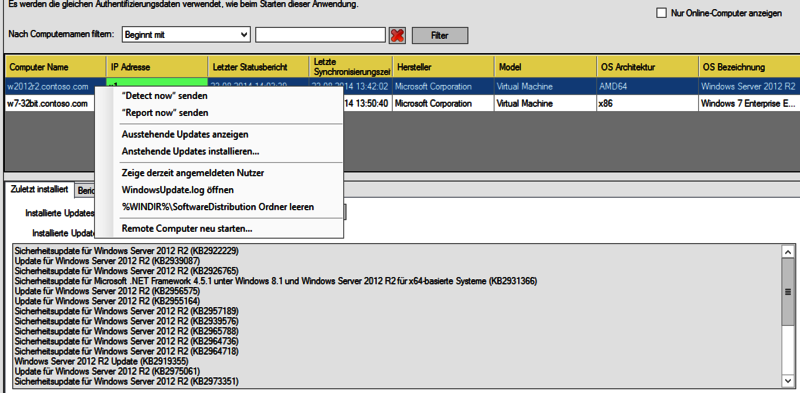The image size is (800, 393).
Task: Choose 'WindowsUpdate.log öffnen' menu entry
Action: click(x=178, y=190)
